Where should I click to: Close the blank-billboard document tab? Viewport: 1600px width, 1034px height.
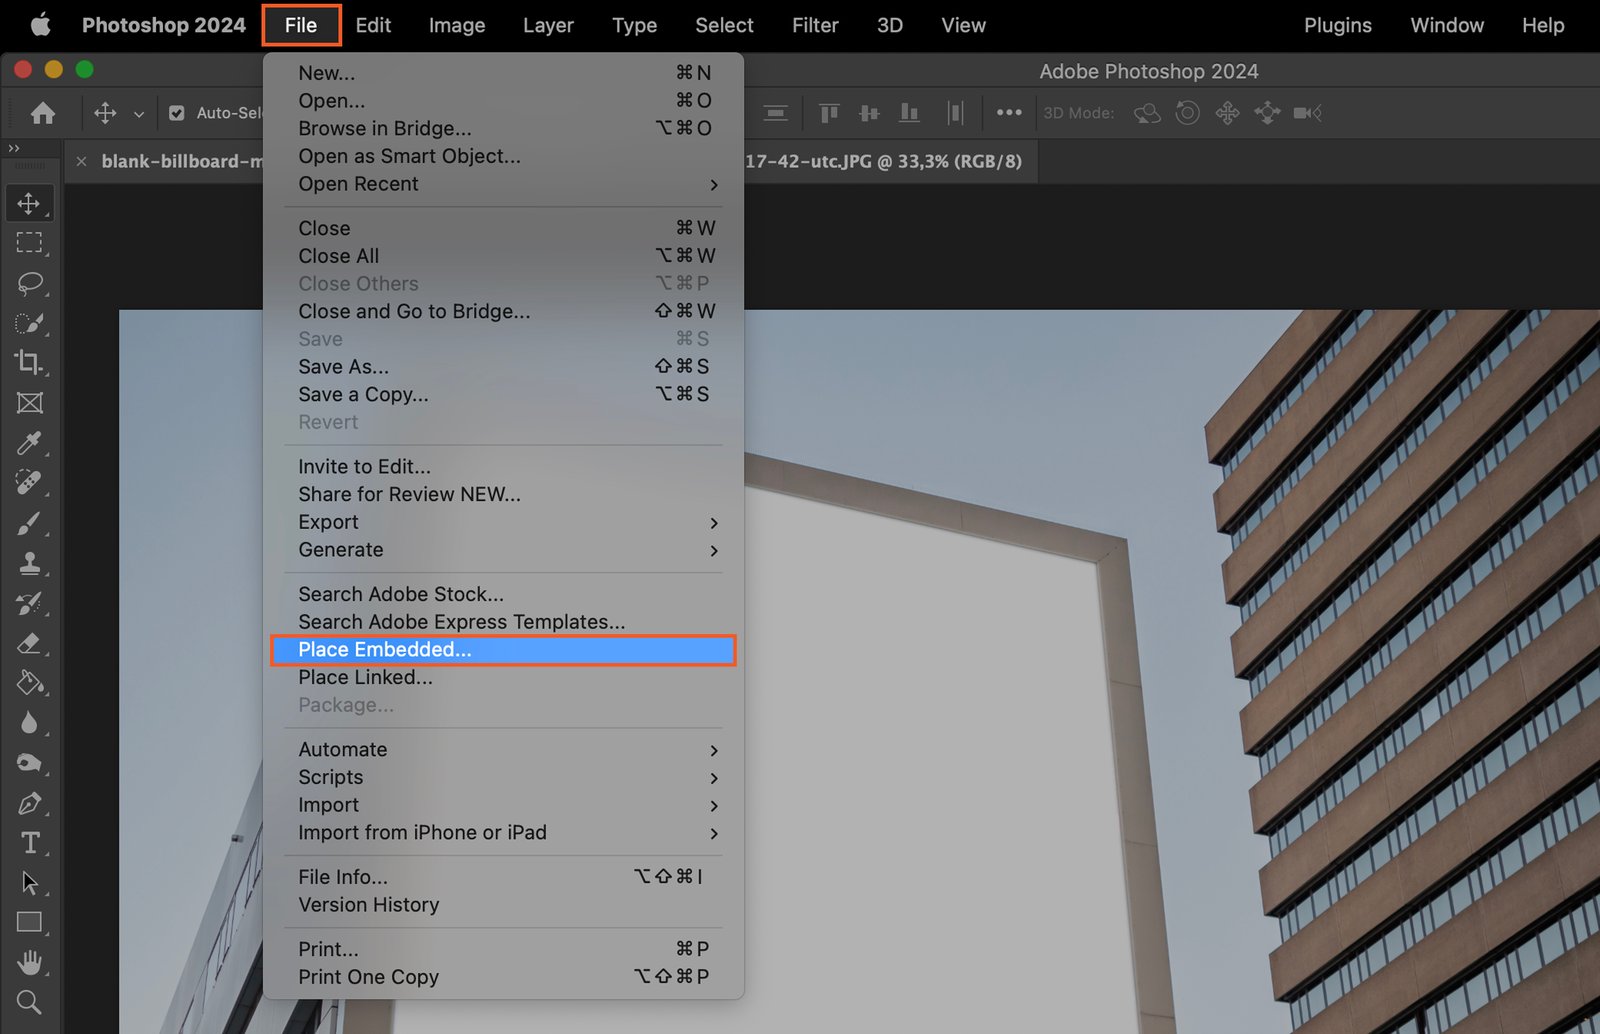pos(82,161)
